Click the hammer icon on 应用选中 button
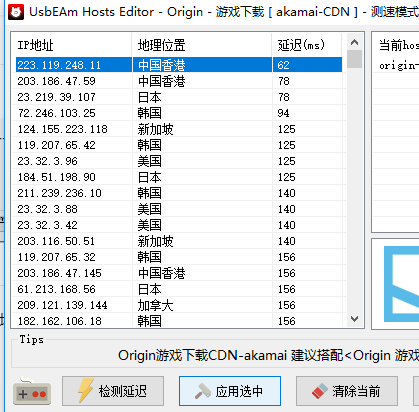 [202, 391]
